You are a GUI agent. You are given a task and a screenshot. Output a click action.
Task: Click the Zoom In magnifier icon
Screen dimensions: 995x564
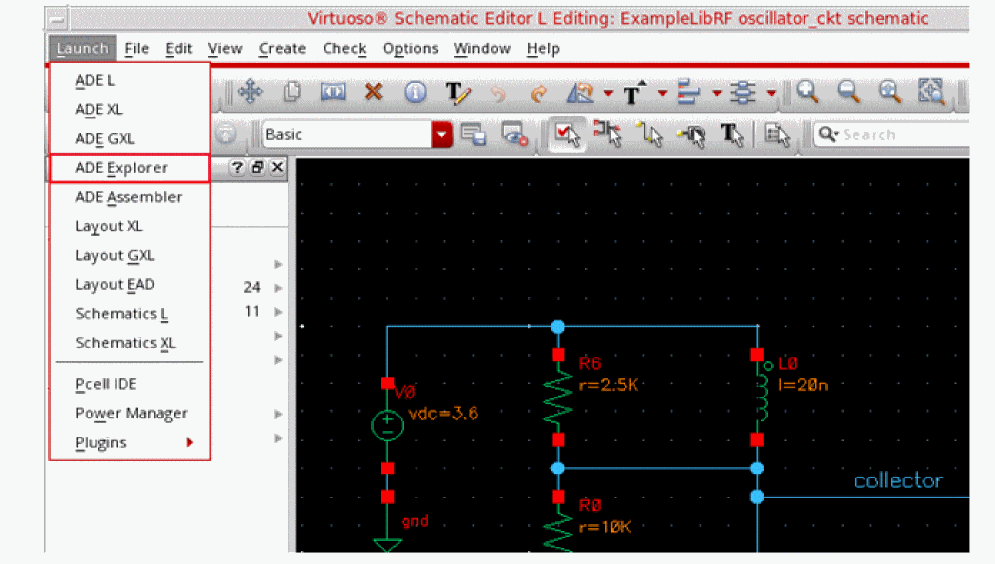[807, 92]
